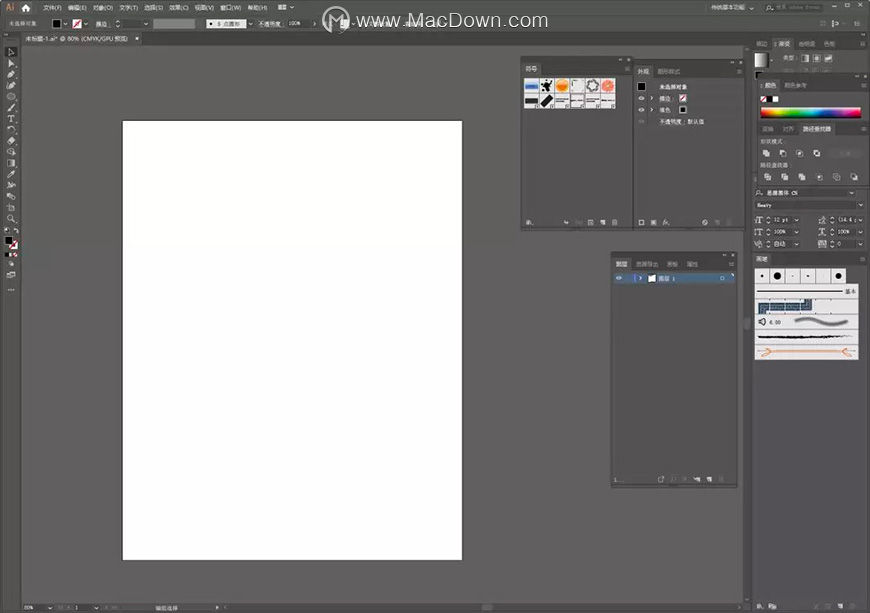Toggle visibility eye of 图层 1 layer
Screen dimensions: 870x613
pyautogui.click(x=619, y=278)
